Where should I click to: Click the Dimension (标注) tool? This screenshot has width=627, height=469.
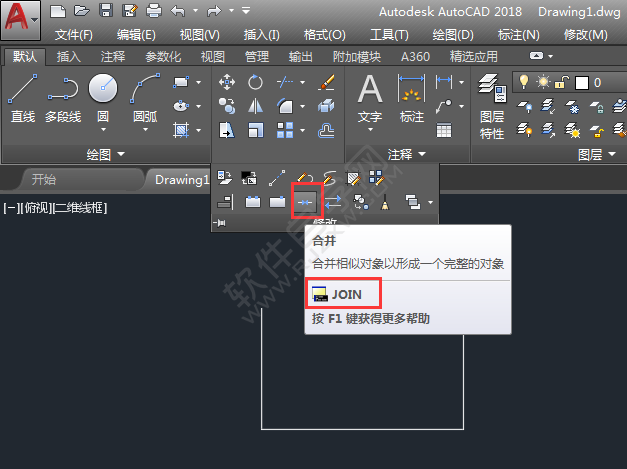tap(411, 98)
